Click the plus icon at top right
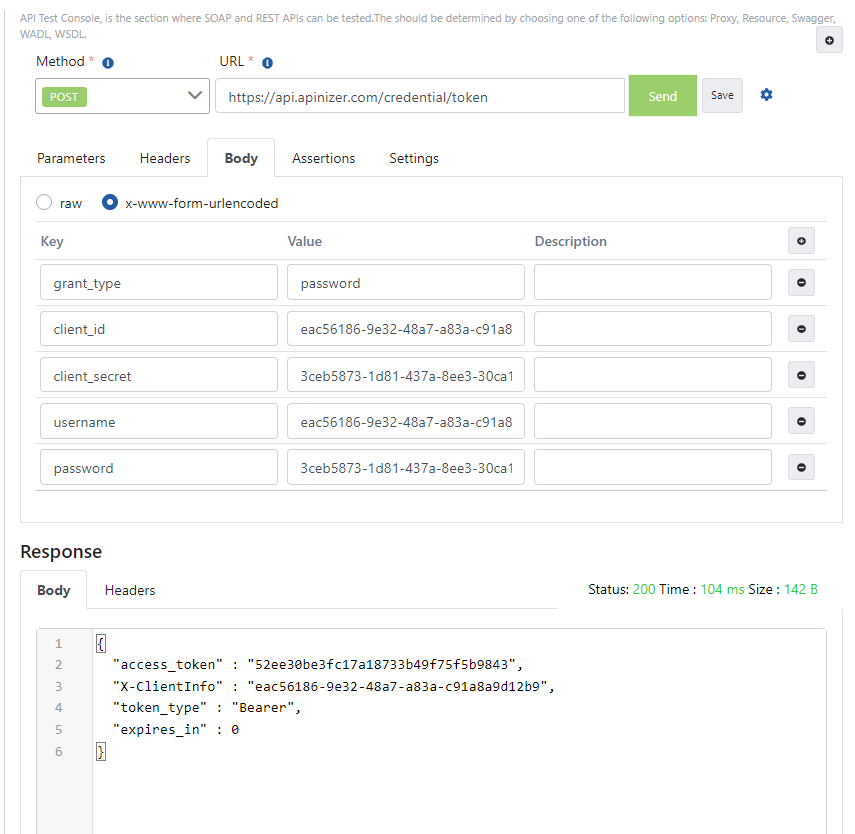This screenshot has width=855, height=834. tap(830, 39)
